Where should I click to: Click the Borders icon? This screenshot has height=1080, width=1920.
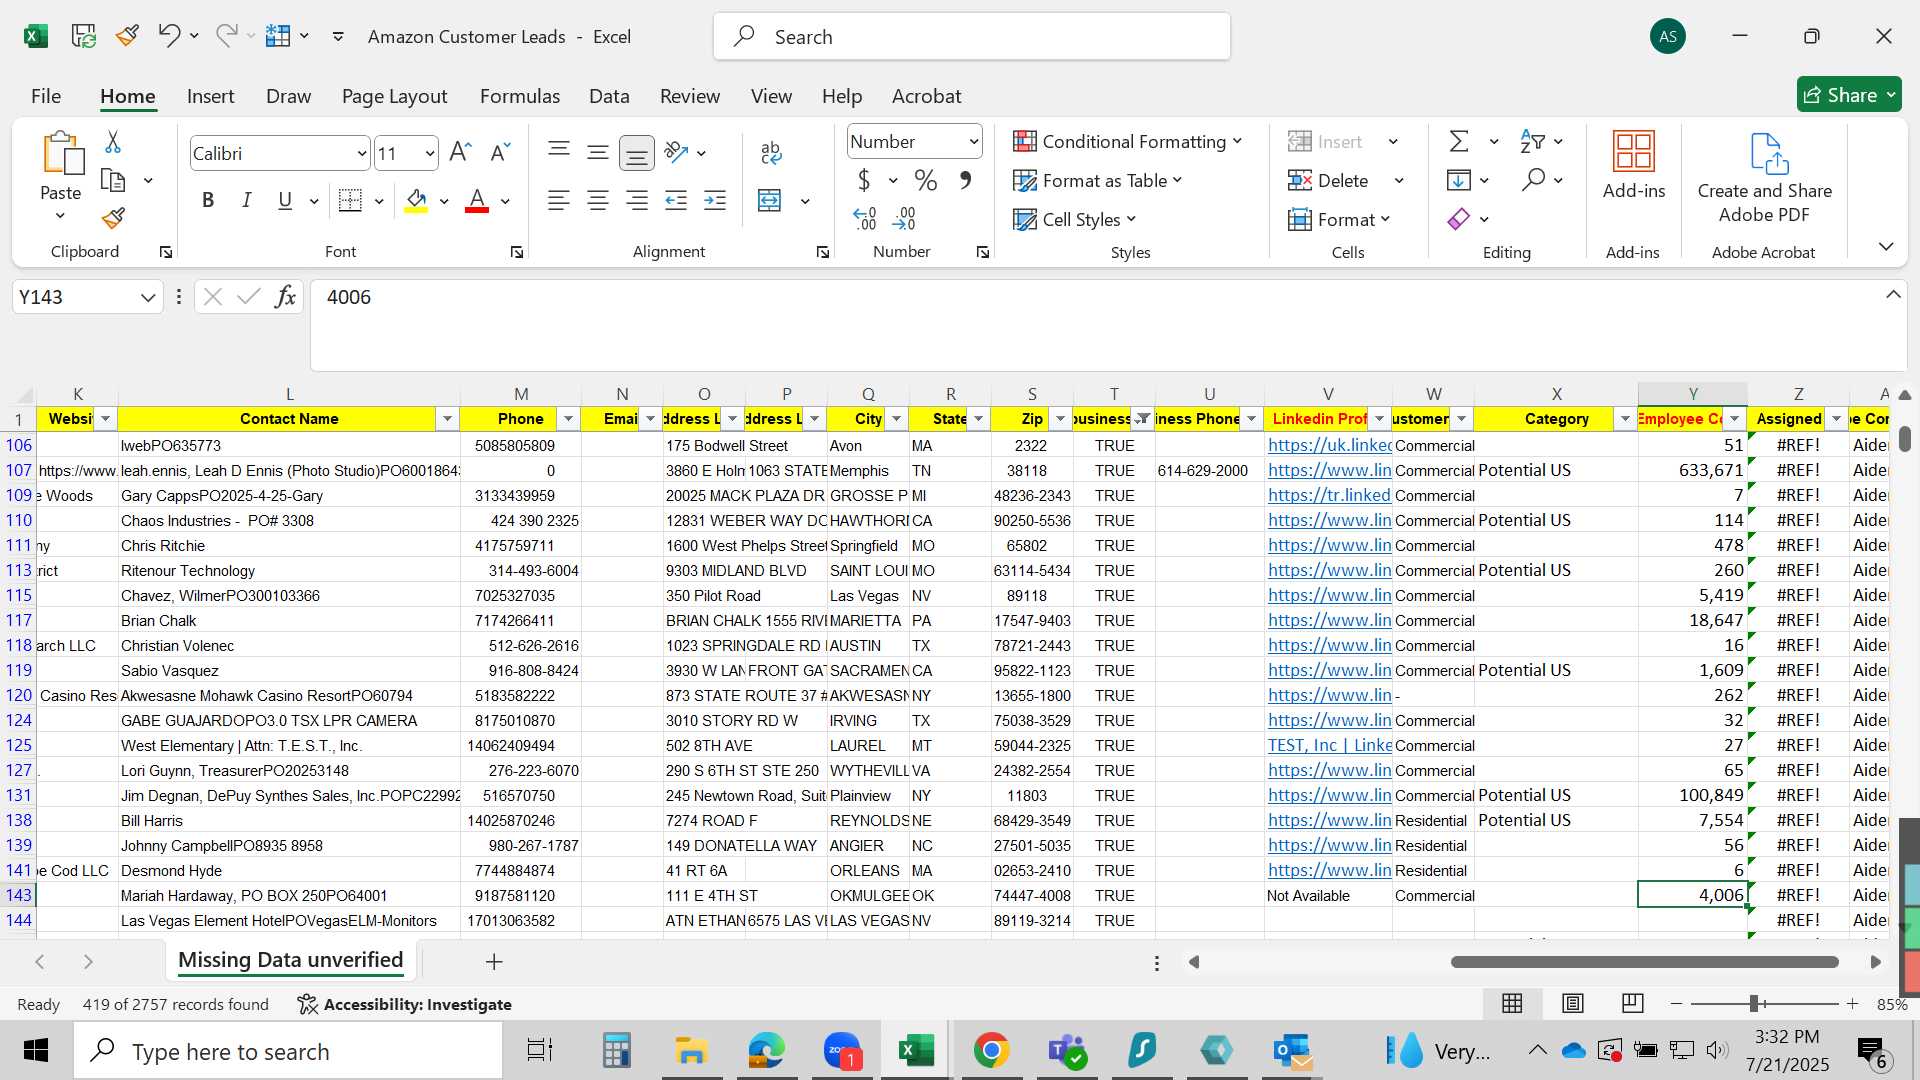pos(350,200)
